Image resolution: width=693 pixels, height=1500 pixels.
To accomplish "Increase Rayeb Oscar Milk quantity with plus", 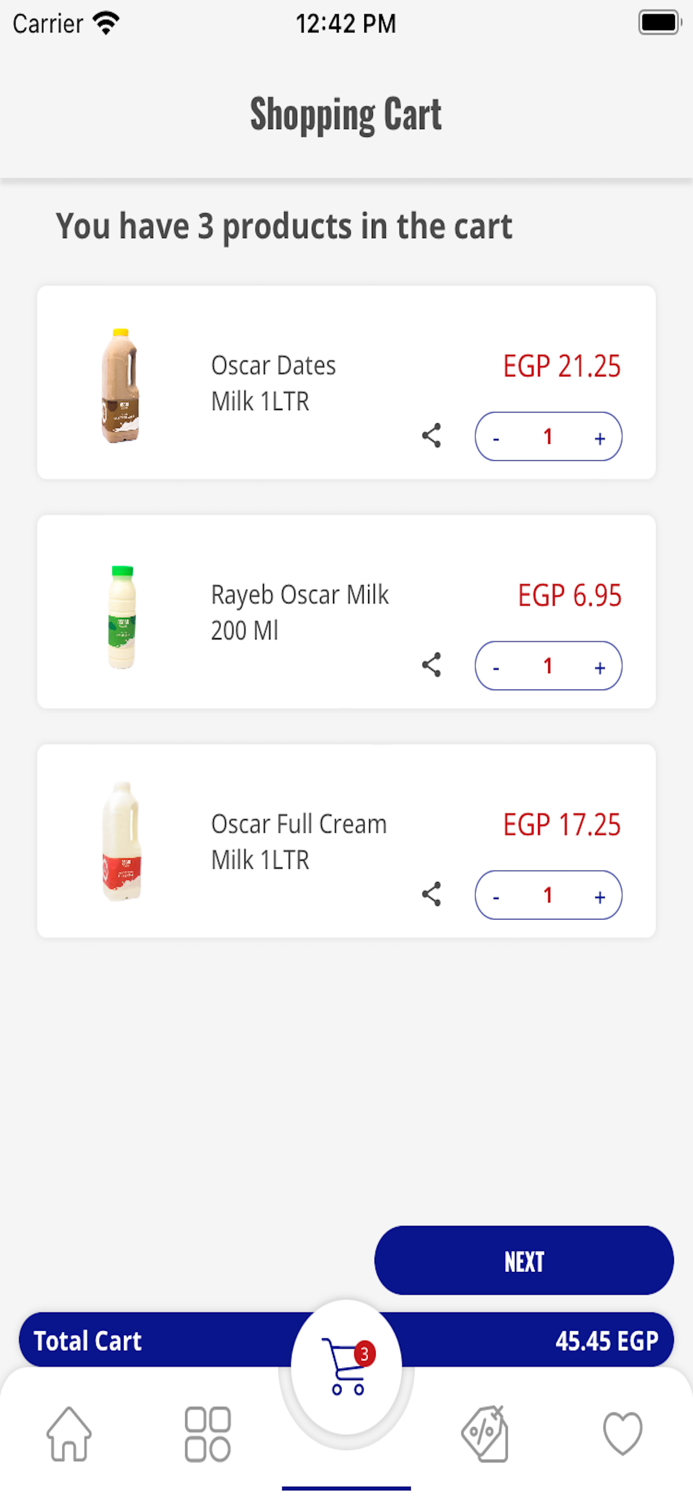I will pyautogui.click(x=600, y=665).
